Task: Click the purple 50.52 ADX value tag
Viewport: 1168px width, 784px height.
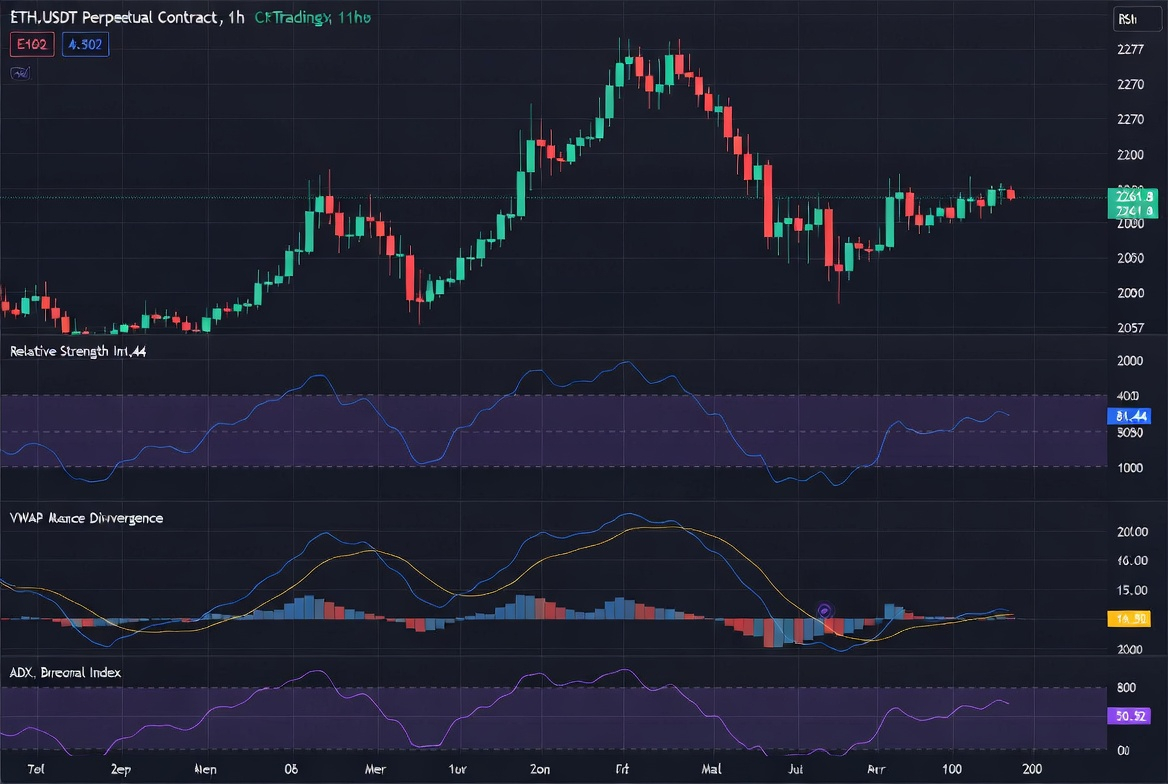Action: (1129, 716)
